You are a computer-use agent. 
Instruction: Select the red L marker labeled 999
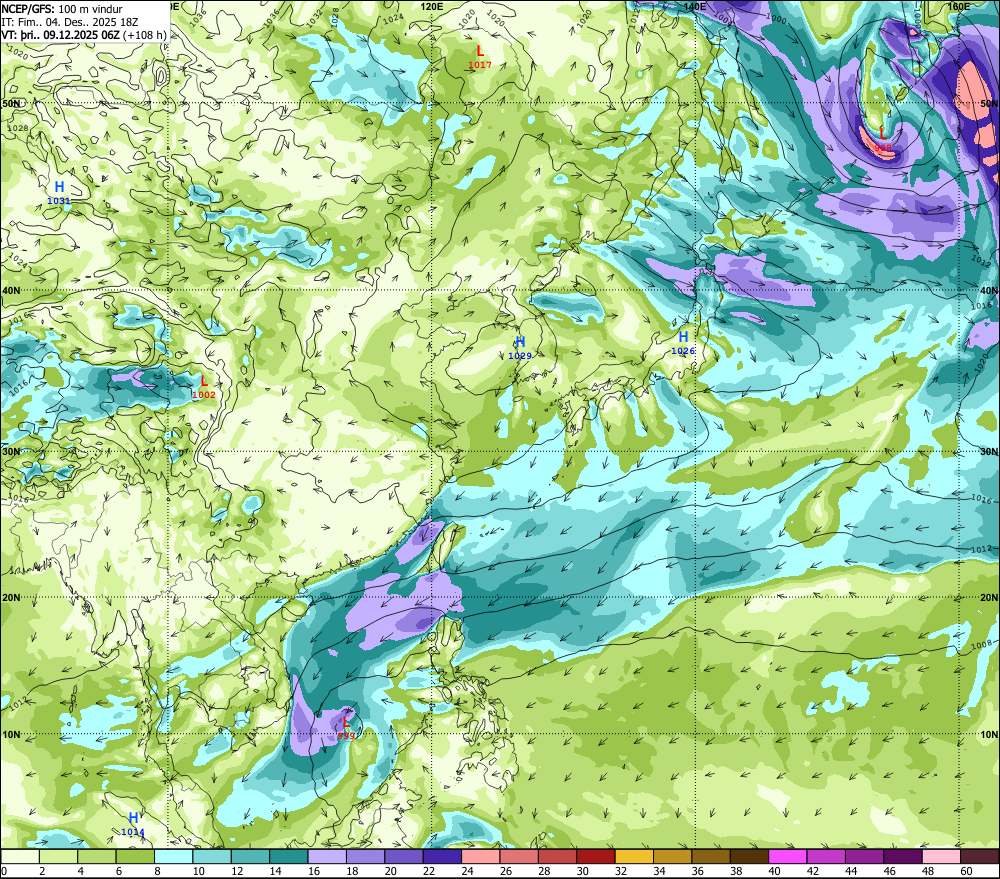pyautogui.click(x=346, y=722)
